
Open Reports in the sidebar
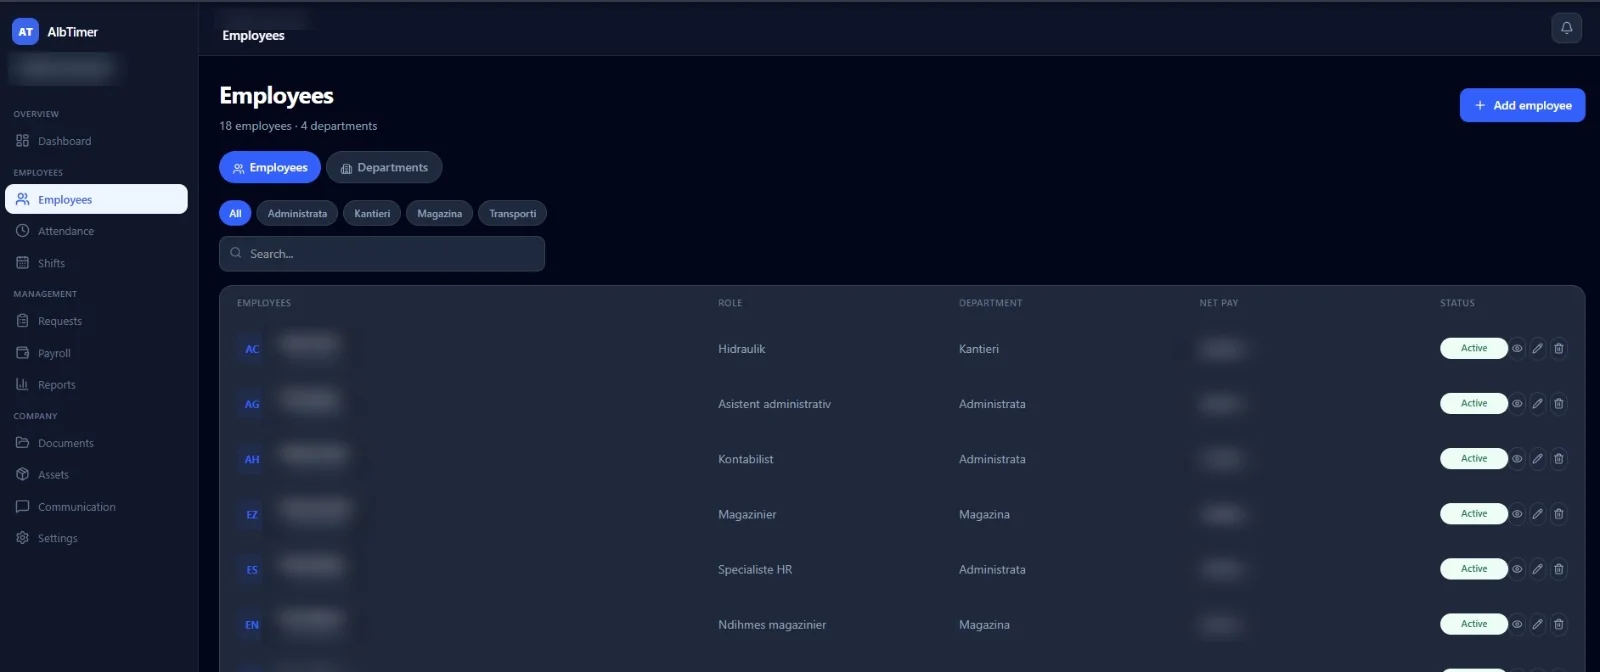pos(96,385)
